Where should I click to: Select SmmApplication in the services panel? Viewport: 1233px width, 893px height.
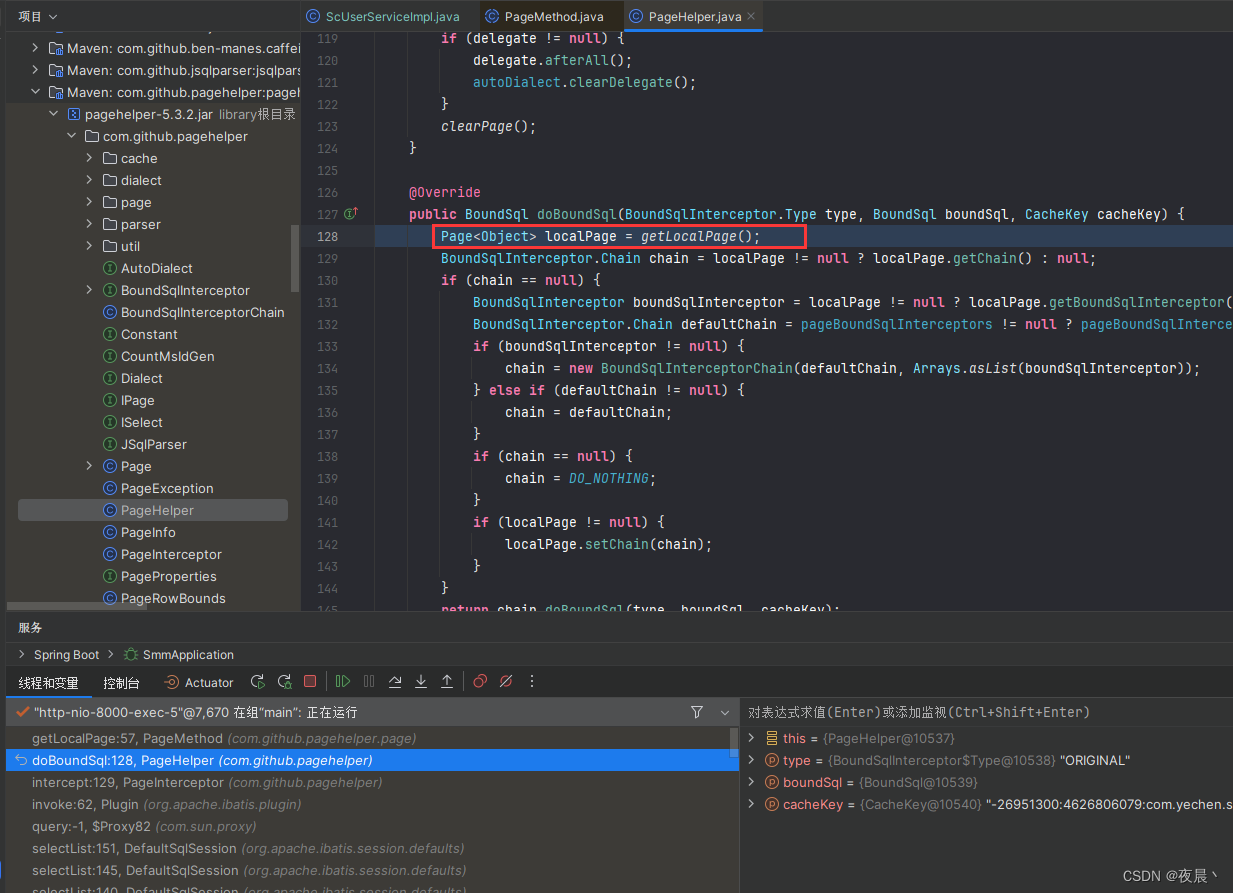(x=179, y=655)
